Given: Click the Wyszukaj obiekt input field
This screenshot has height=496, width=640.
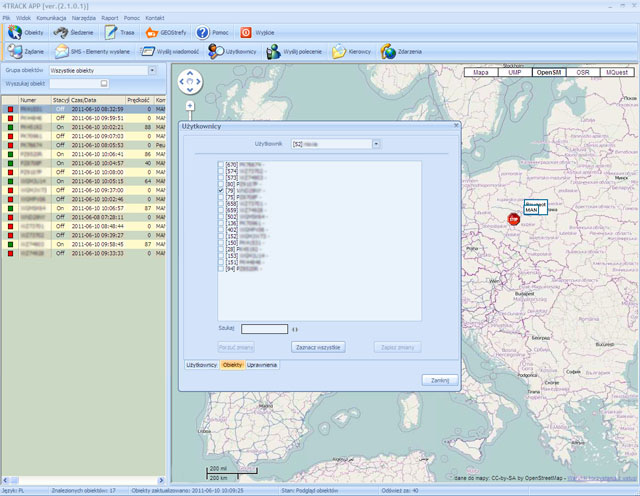Looking at the screenshot, I should coord(79,83).
